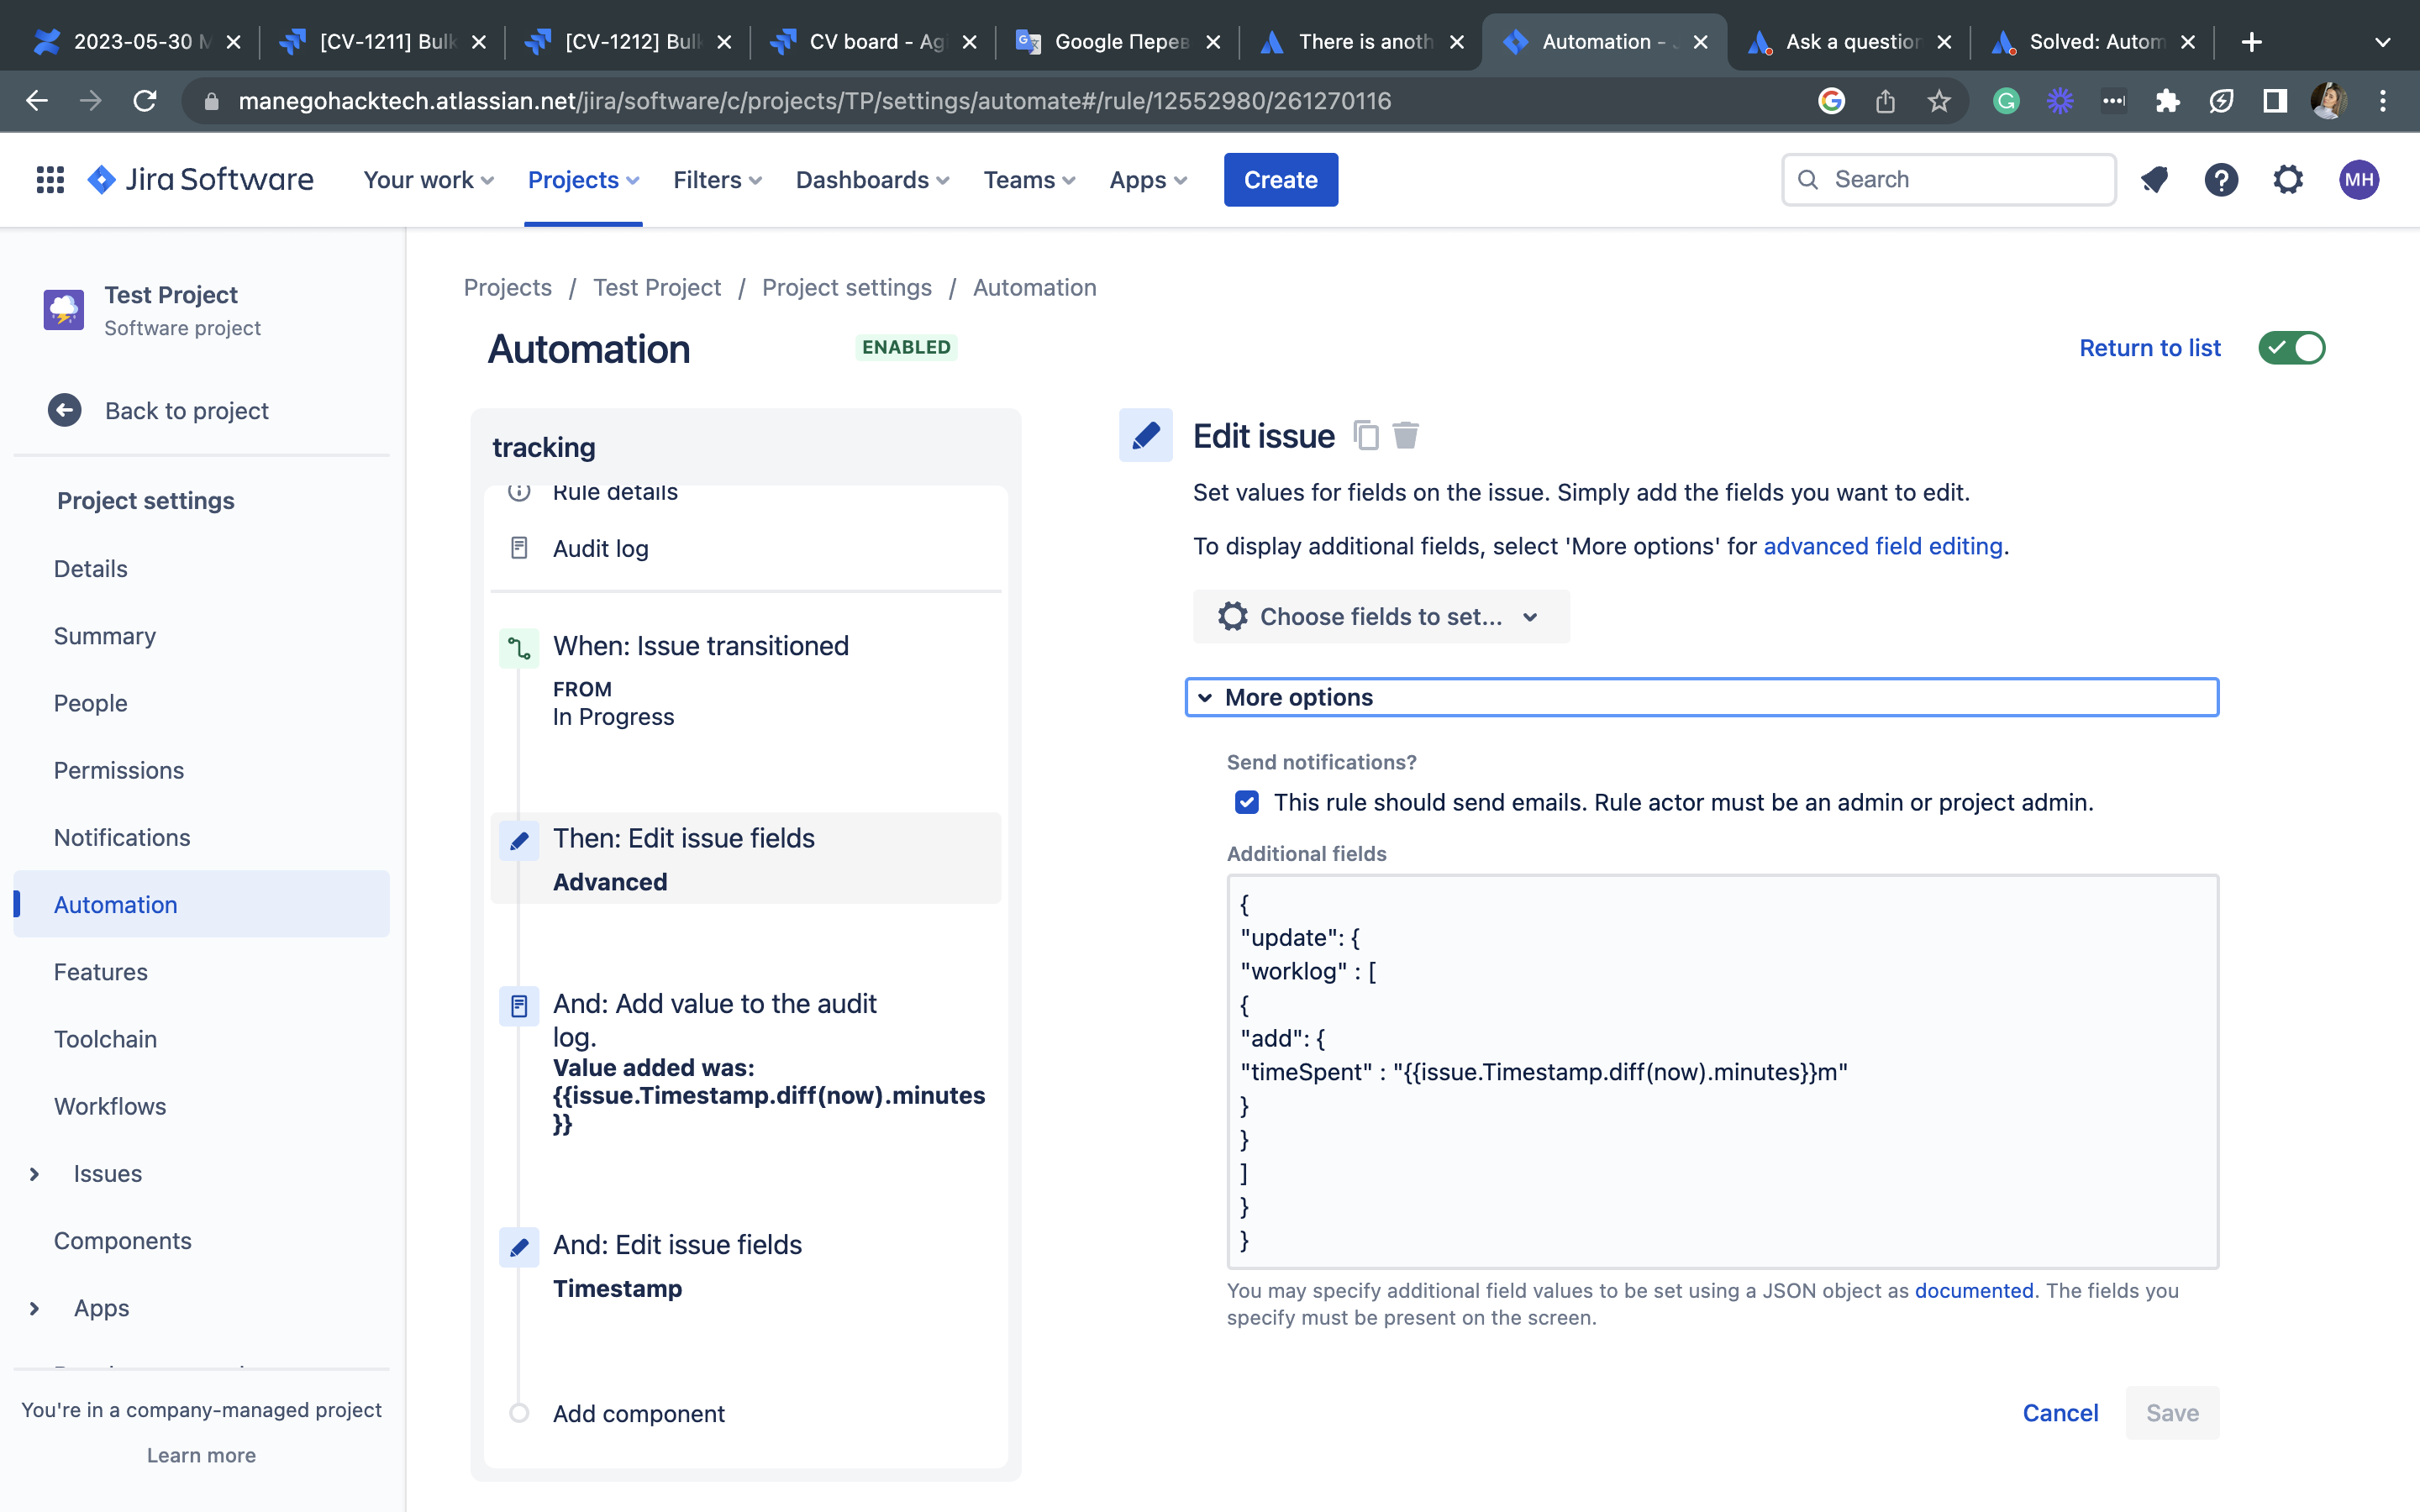Click Return to list link
Viewport: 2420px width, 1512px height.
(x=2149, y=348)
